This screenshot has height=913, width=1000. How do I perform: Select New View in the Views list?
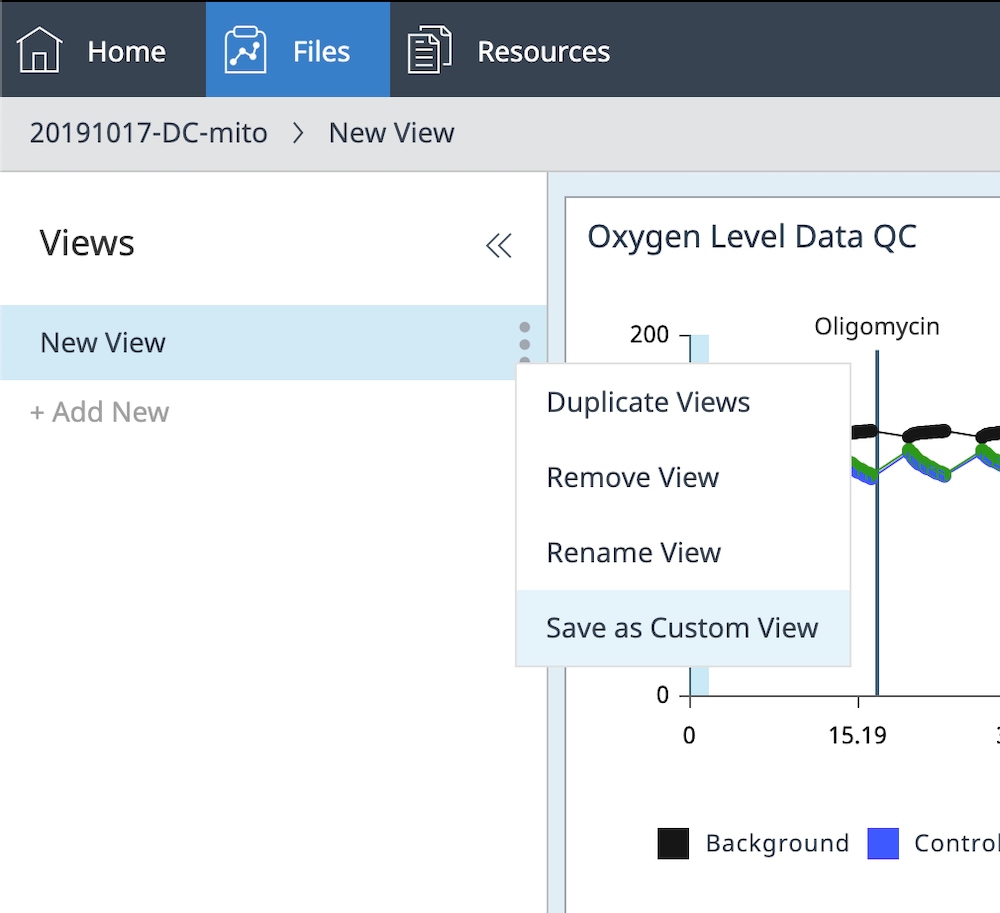pyautogui.click(x=103, y=343)
